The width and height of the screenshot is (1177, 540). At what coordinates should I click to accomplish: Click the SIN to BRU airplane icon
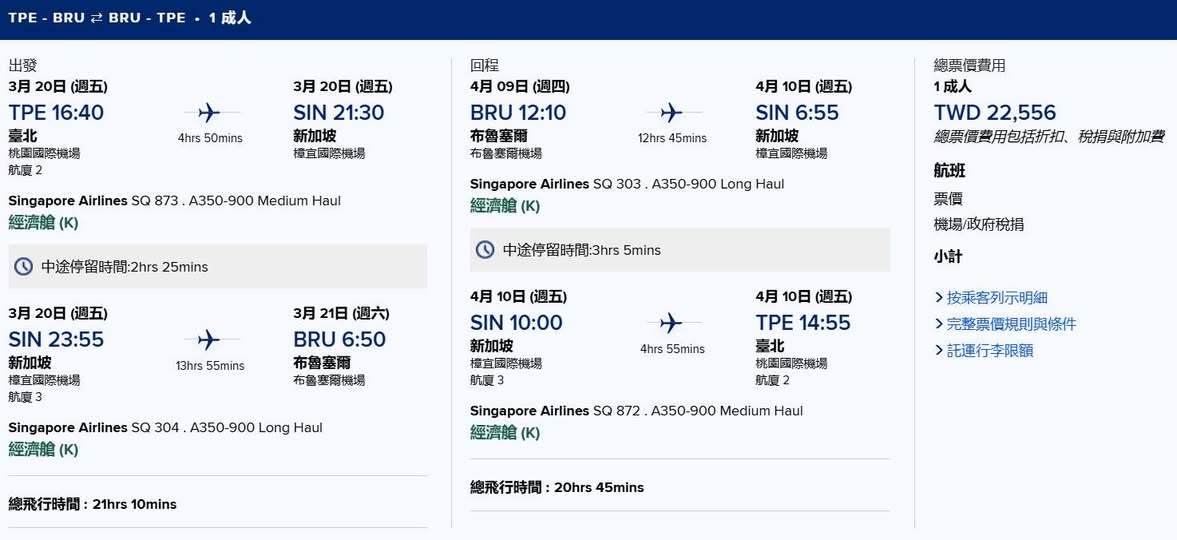[x=209, y=339]
